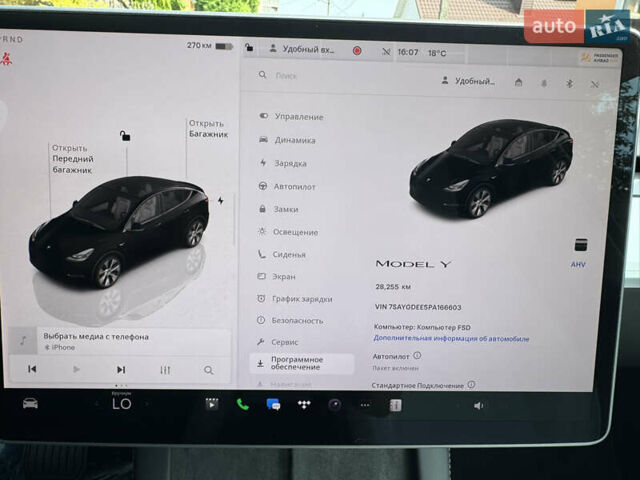Tap the battery level icon

tap(224, 46)
